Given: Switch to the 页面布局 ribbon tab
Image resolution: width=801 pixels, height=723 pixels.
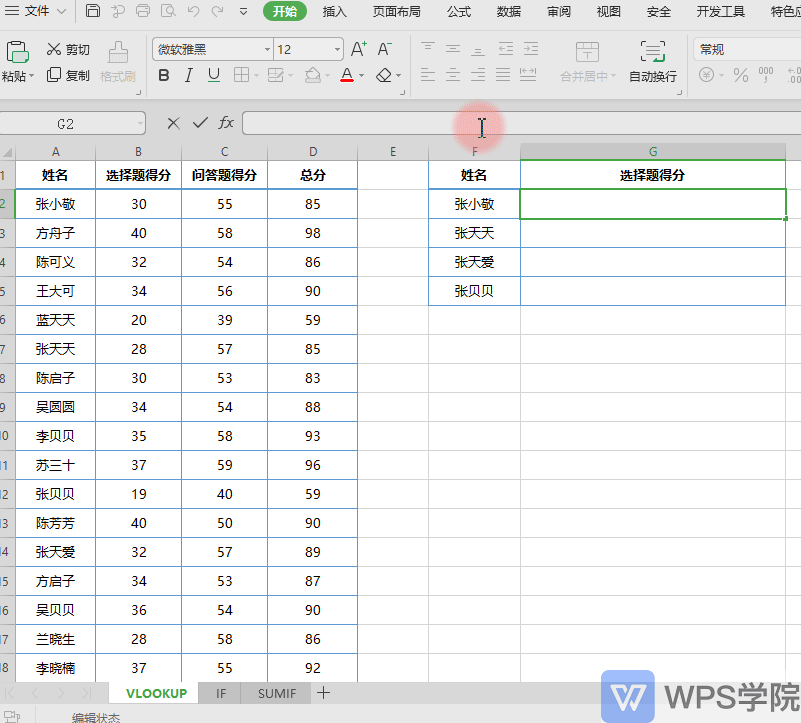Looking at the screenshot, I should (x=396, y=11).
